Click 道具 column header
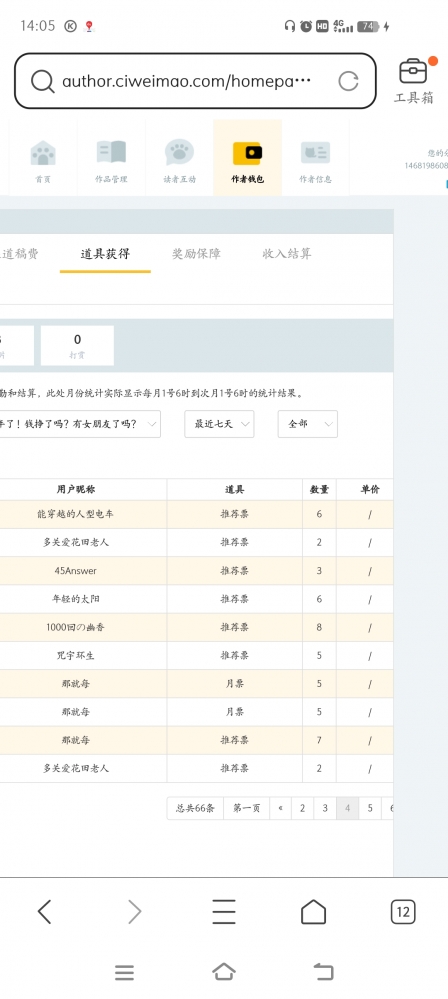Viewport: 448px width, 999px height. coord(235,489)
